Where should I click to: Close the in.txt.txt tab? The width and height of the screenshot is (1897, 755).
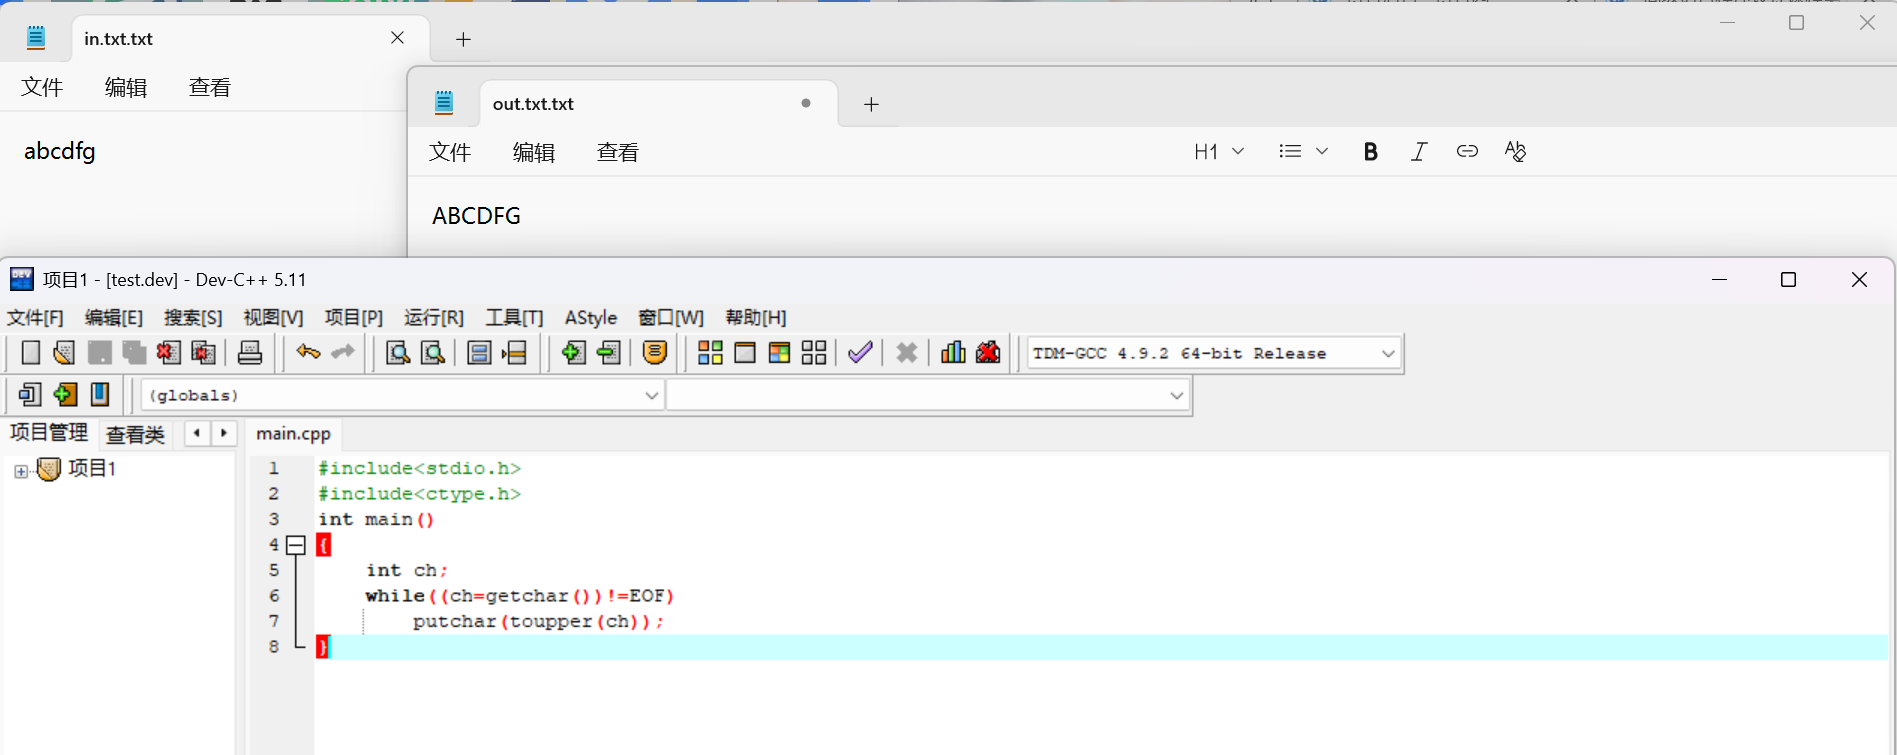397,38
